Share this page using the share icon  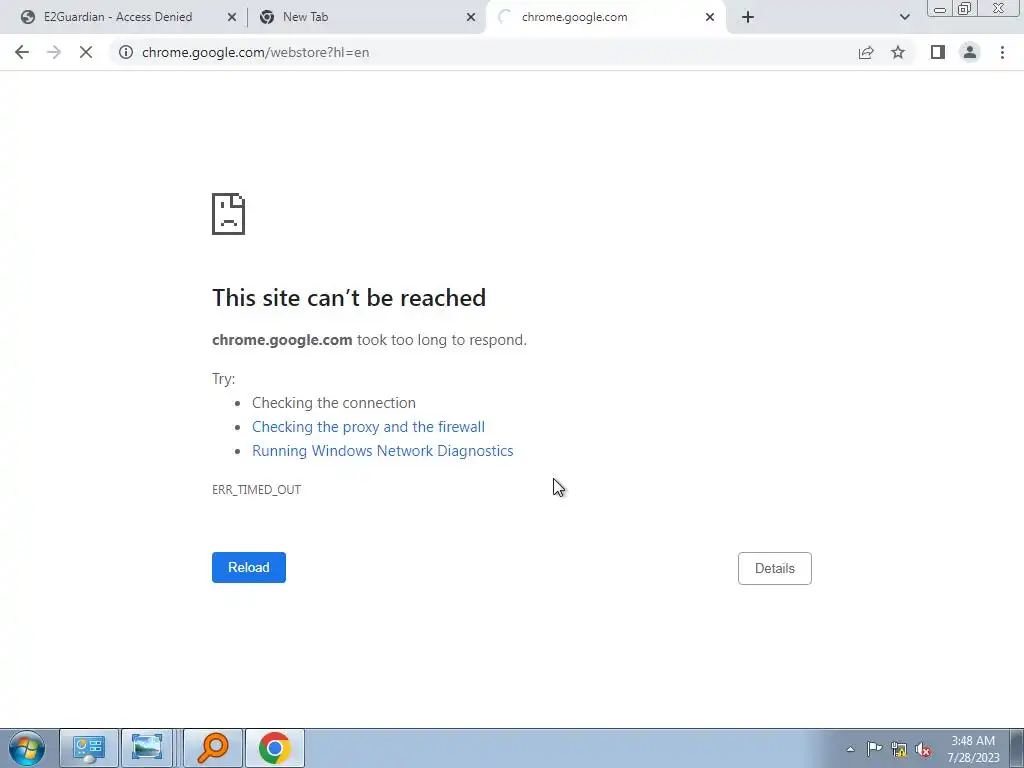click(866, 52)
